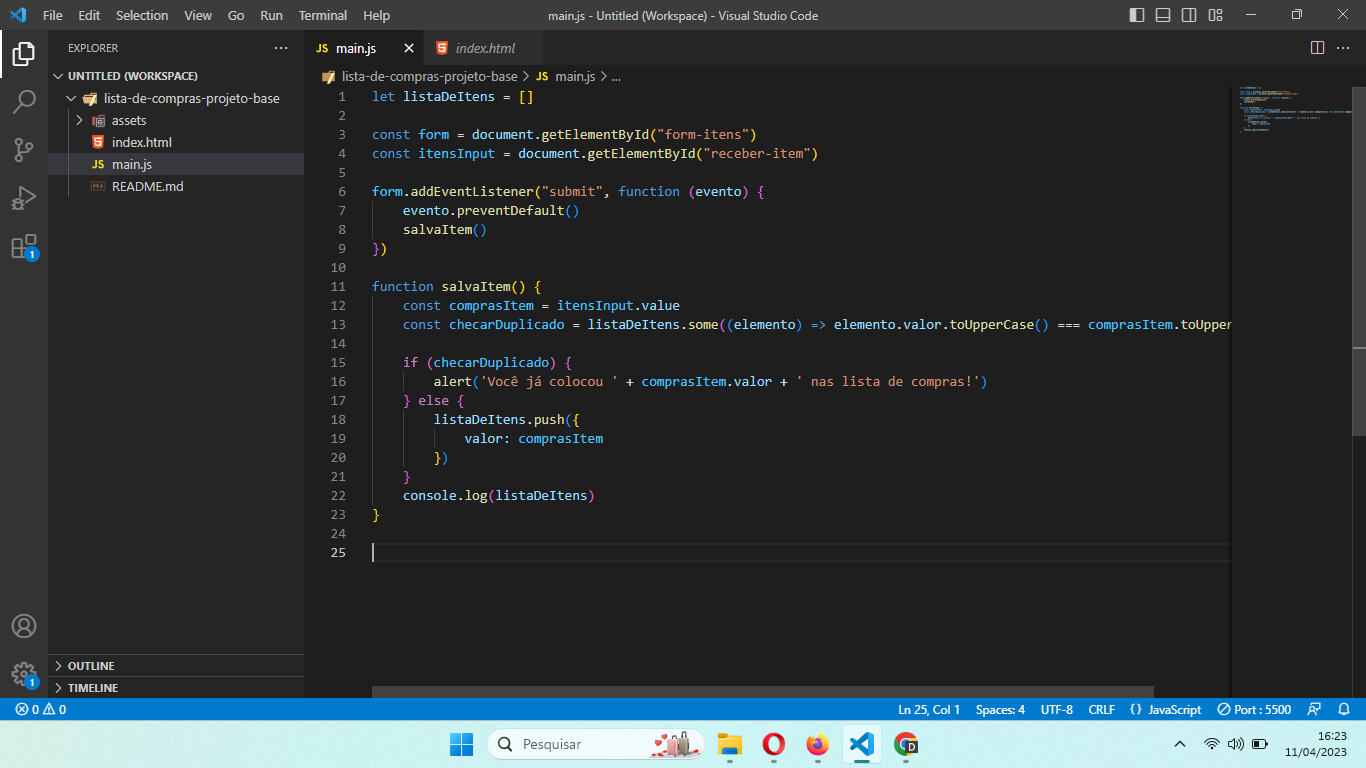Expand the OUTLINE section
Image resolution: width=1366 pixels, height=768 pixels.
176,666
